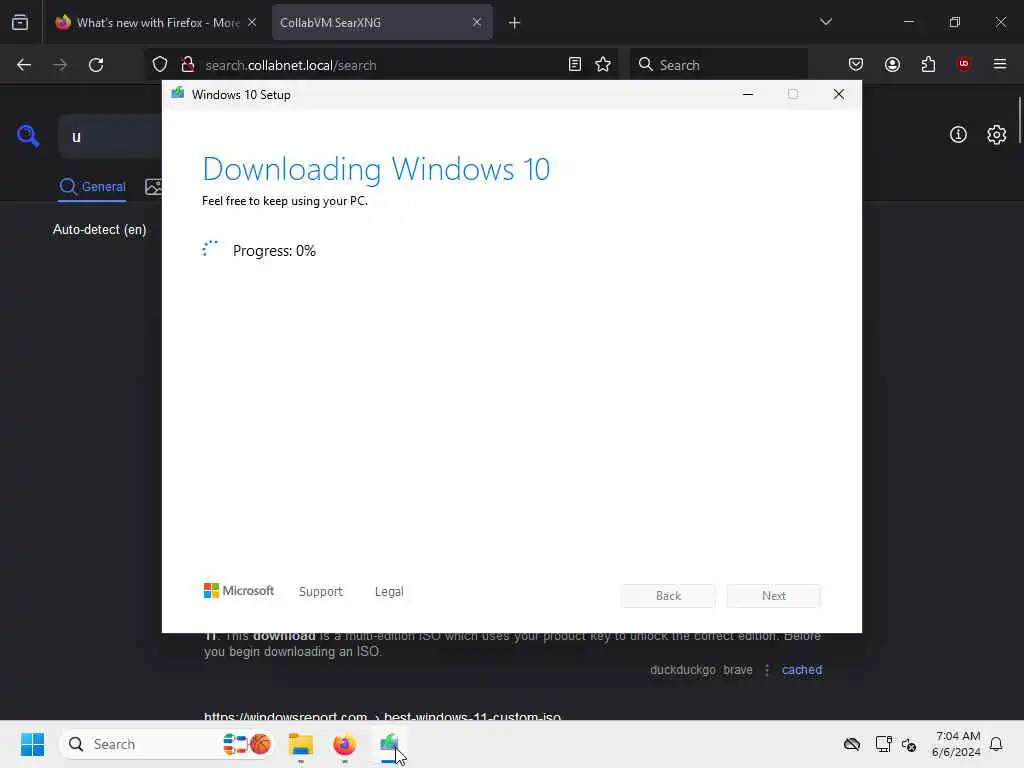Open Pocket save icon in toolbar
The image size is (1024, 768).
(856, 64)
